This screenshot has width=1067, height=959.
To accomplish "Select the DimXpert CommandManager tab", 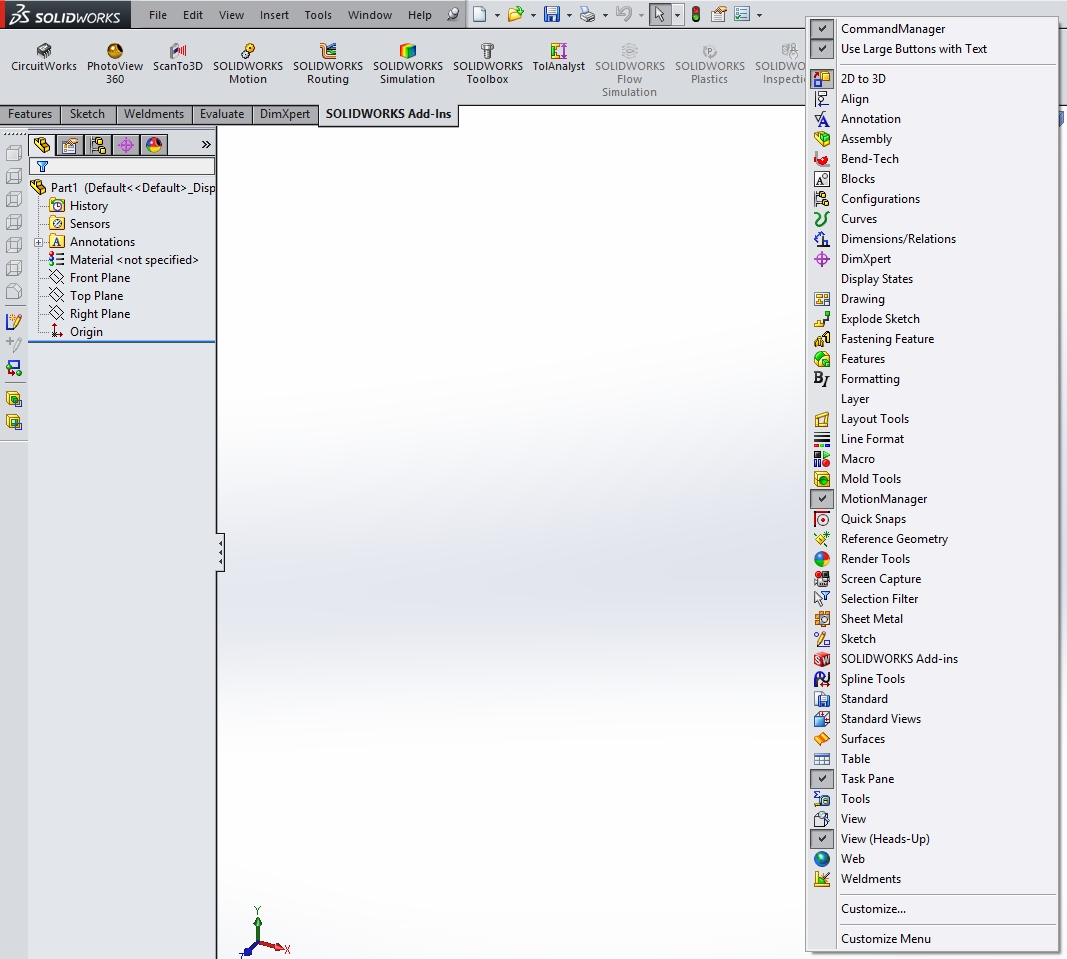I will 284,114.
